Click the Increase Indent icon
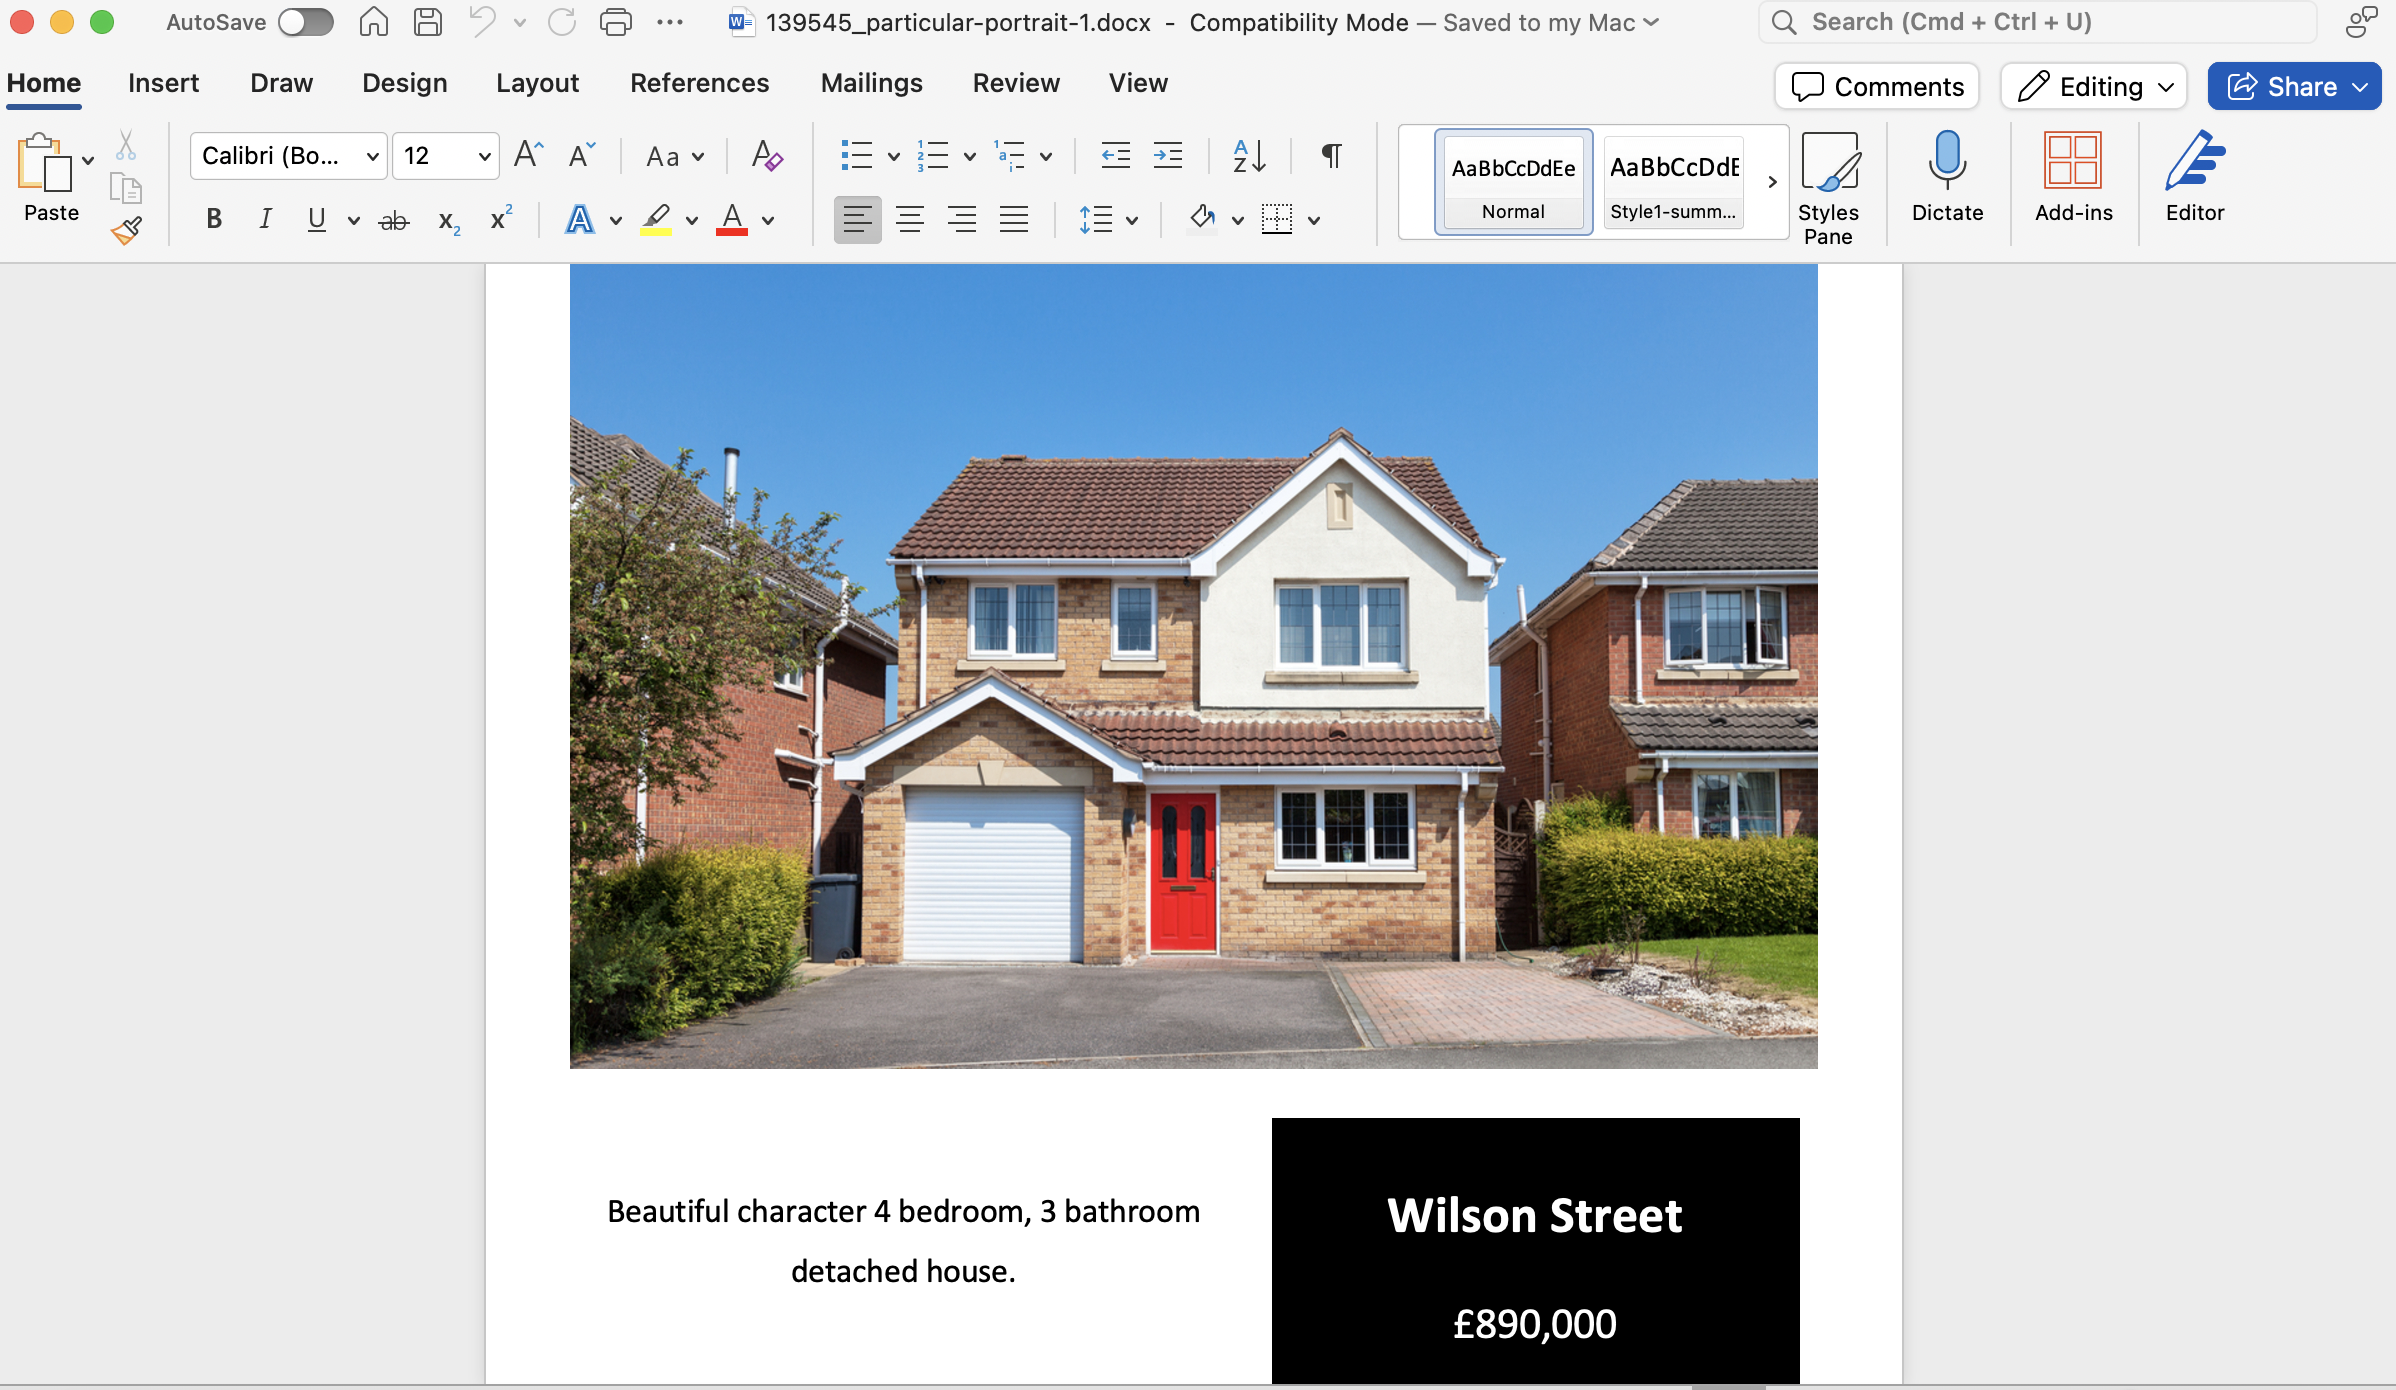This screenshot has width=2396, height=1390. [x=1167, y=156]
